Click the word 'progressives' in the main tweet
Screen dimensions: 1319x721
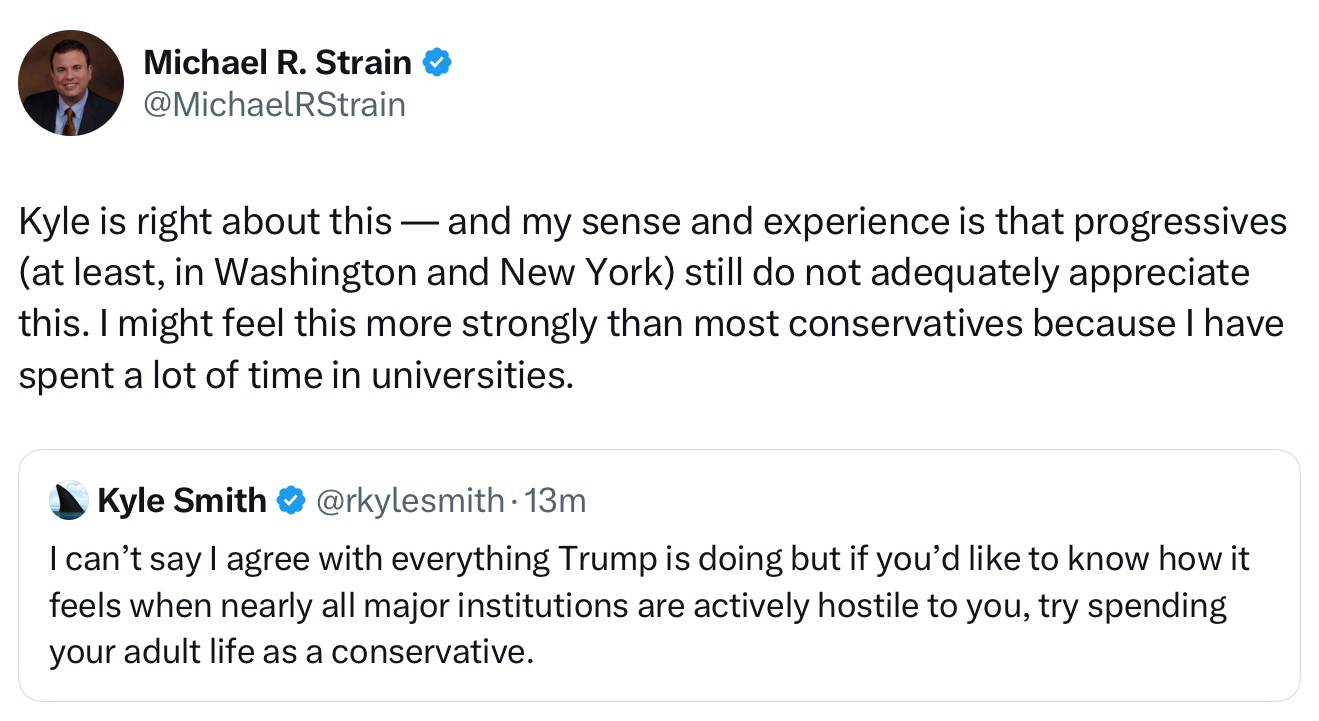coord(1180,222)
